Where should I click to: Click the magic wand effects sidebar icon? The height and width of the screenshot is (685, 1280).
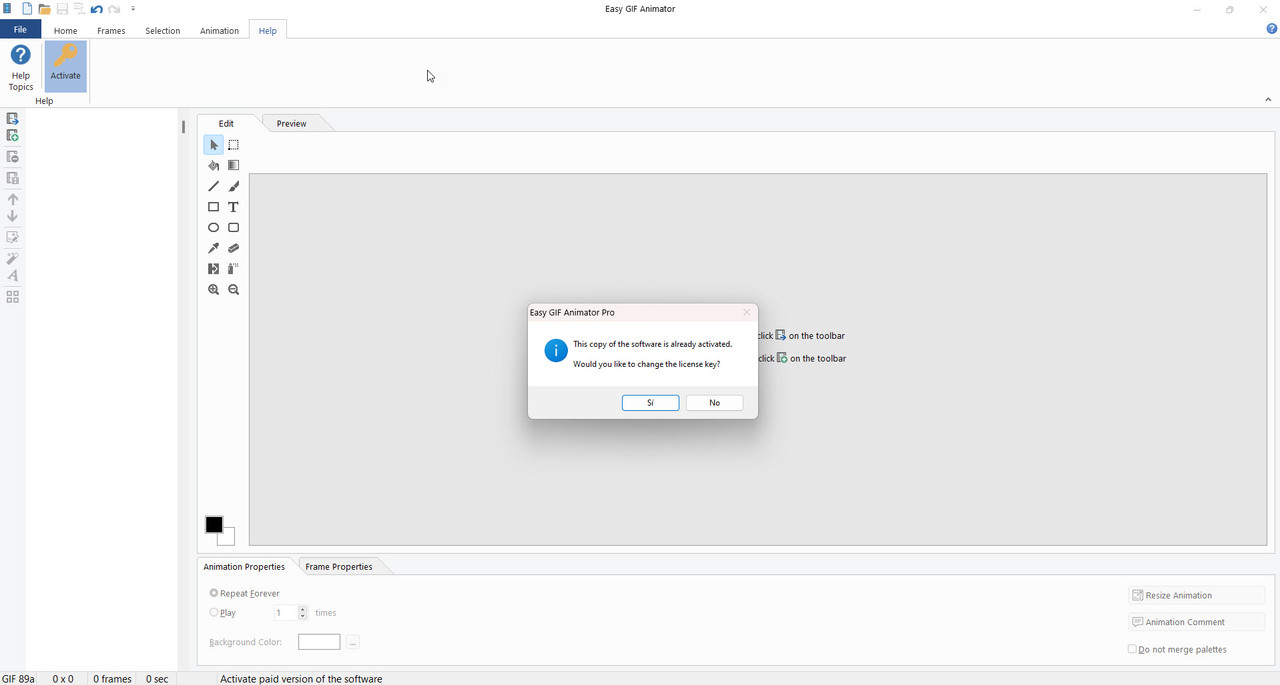point(12,258)
